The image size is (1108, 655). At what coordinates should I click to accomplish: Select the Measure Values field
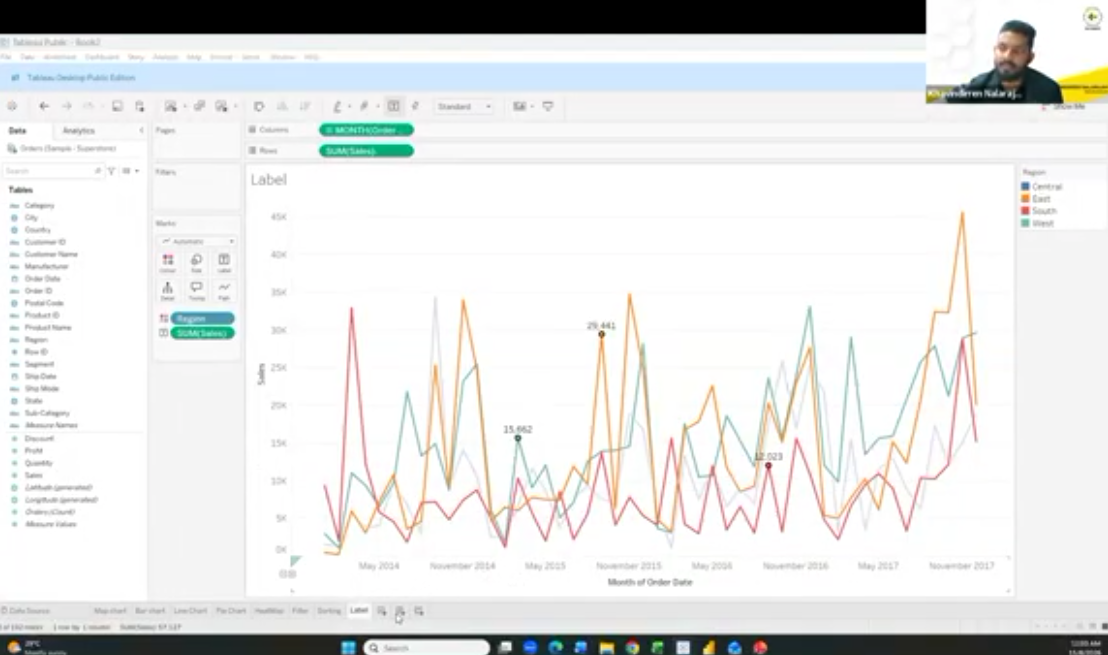pos(50,524)
